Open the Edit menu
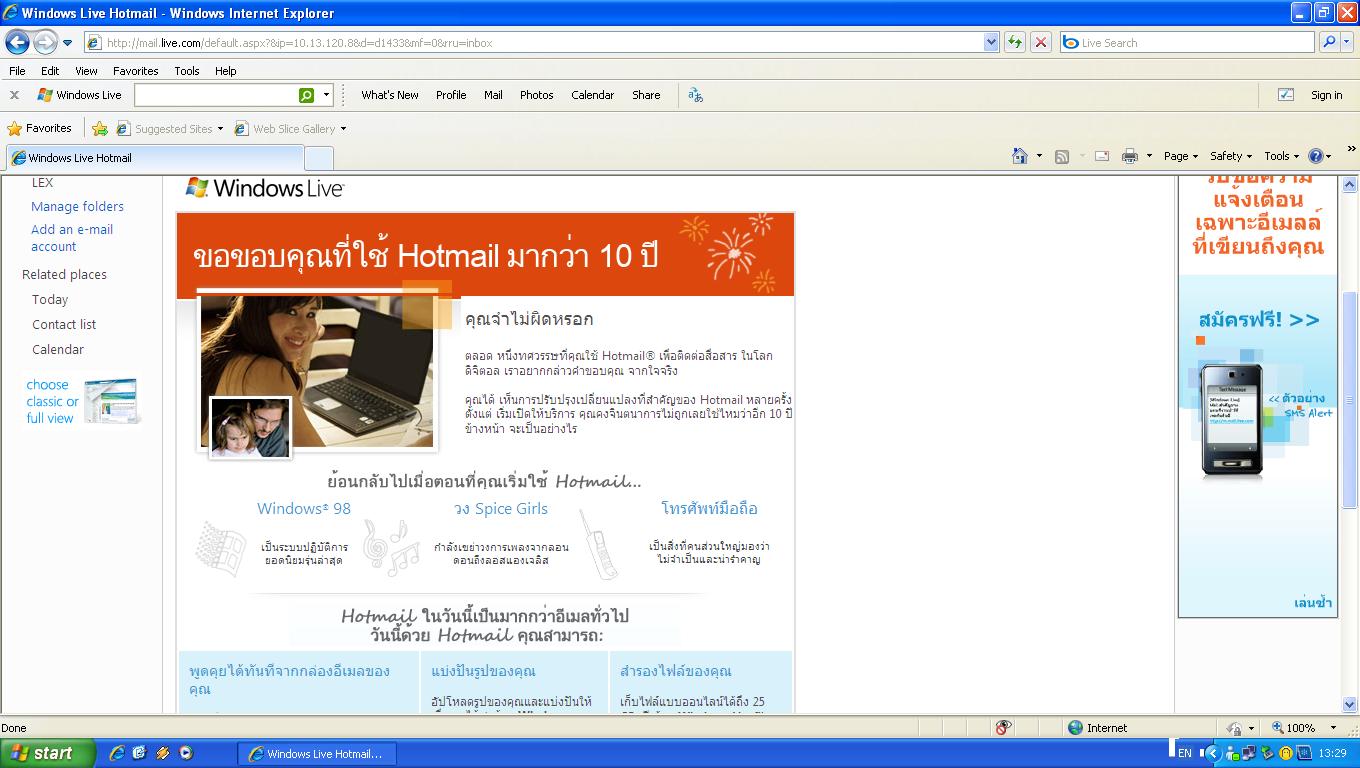The height and width of the screenshot is (768, 1360). click(x=50, y=71)
